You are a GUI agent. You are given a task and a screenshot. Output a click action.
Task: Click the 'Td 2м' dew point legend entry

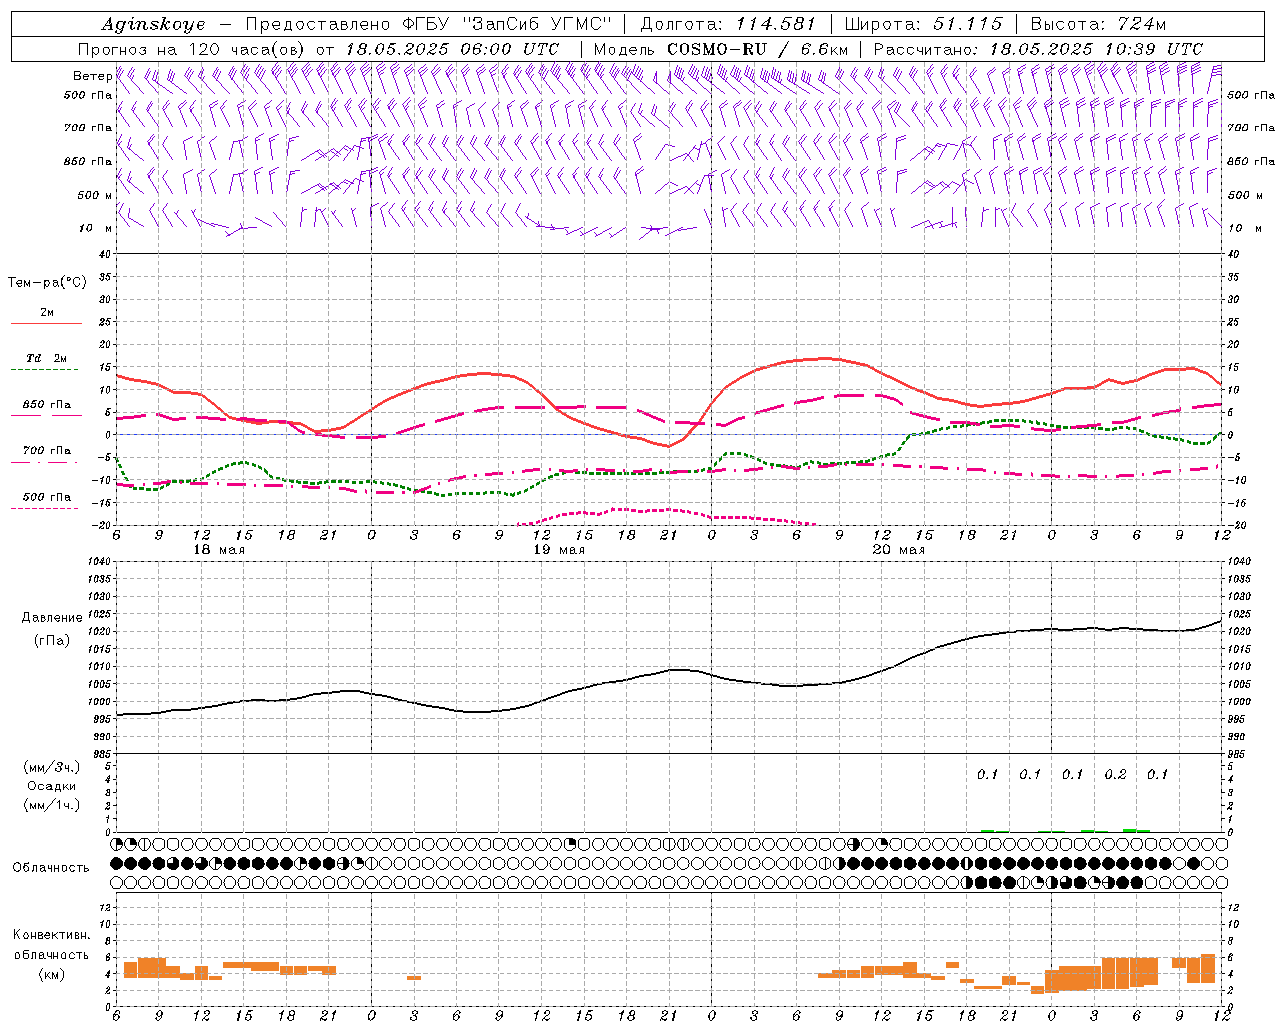tap(47, 358)
